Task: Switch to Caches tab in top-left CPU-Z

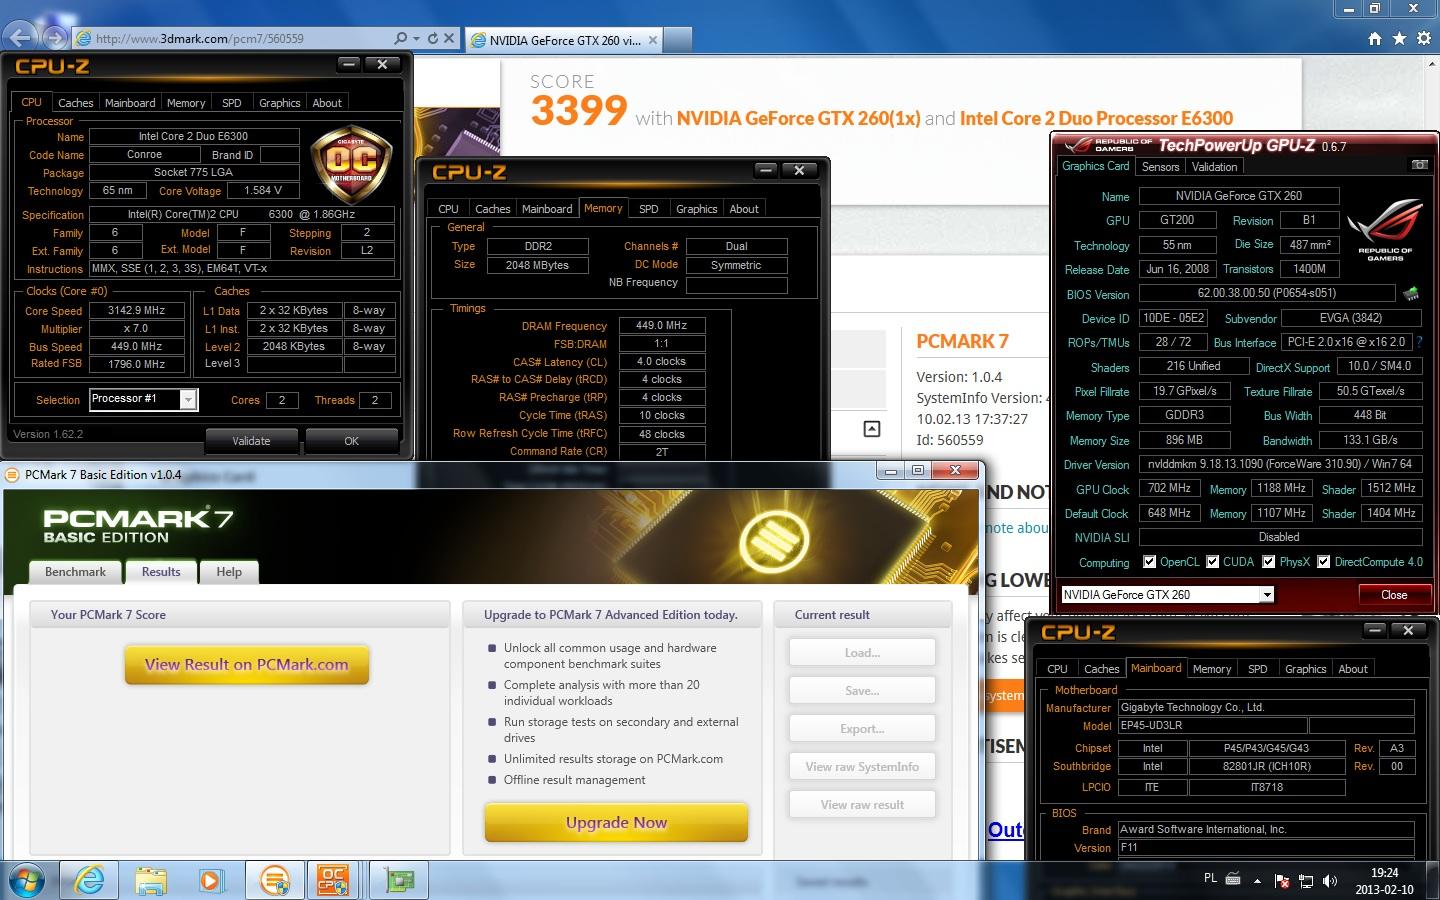Action: tap(75, 103)
